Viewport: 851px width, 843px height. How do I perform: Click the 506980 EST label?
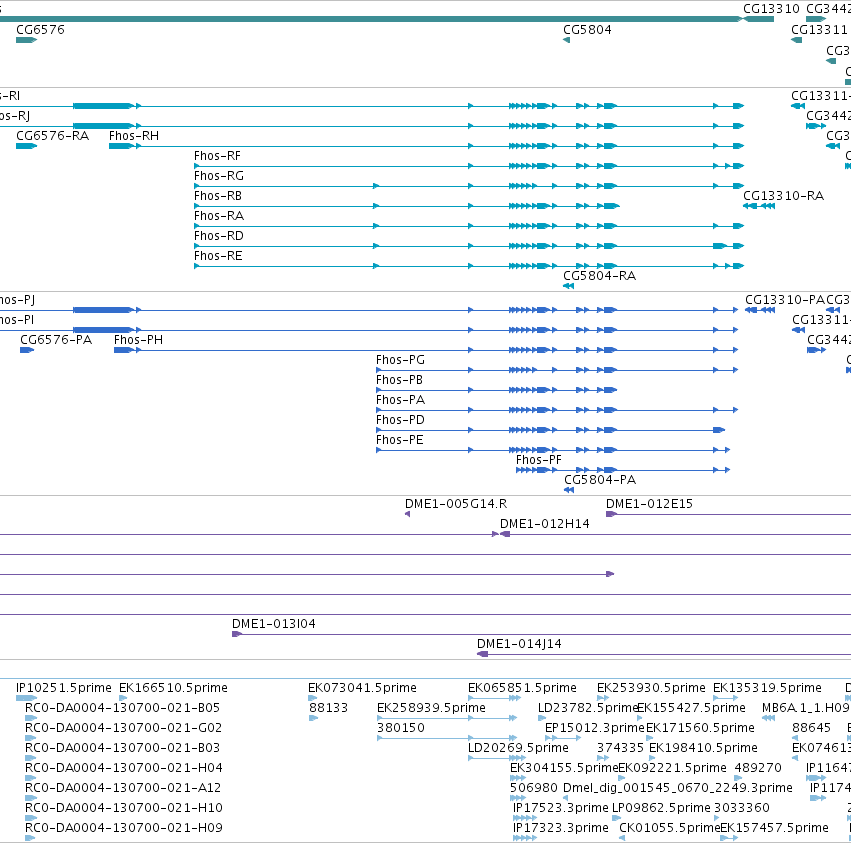click(534, 788)
